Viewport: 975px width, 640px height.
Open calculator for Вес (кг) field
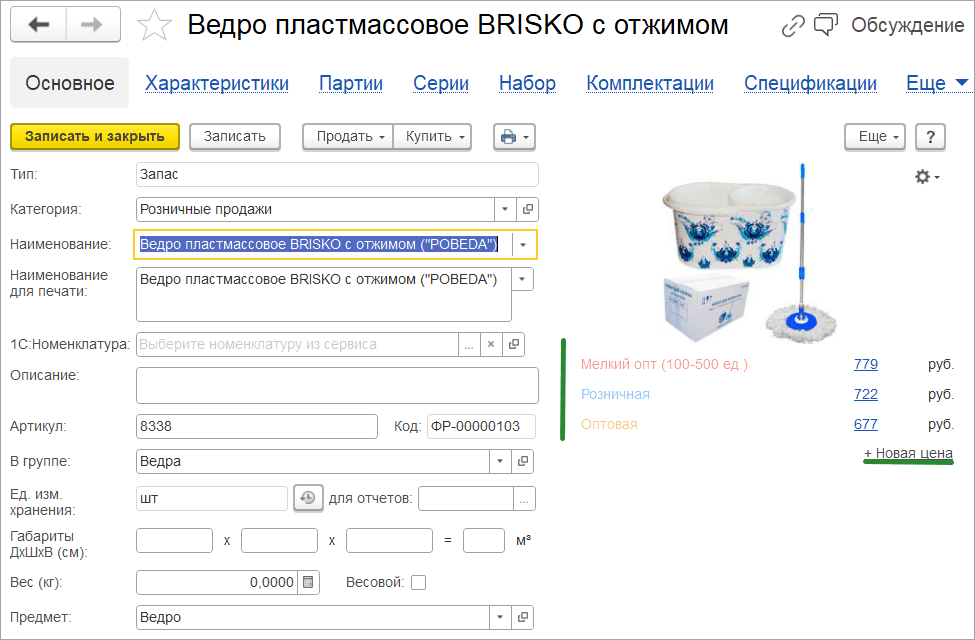click(x=308, y=583)
